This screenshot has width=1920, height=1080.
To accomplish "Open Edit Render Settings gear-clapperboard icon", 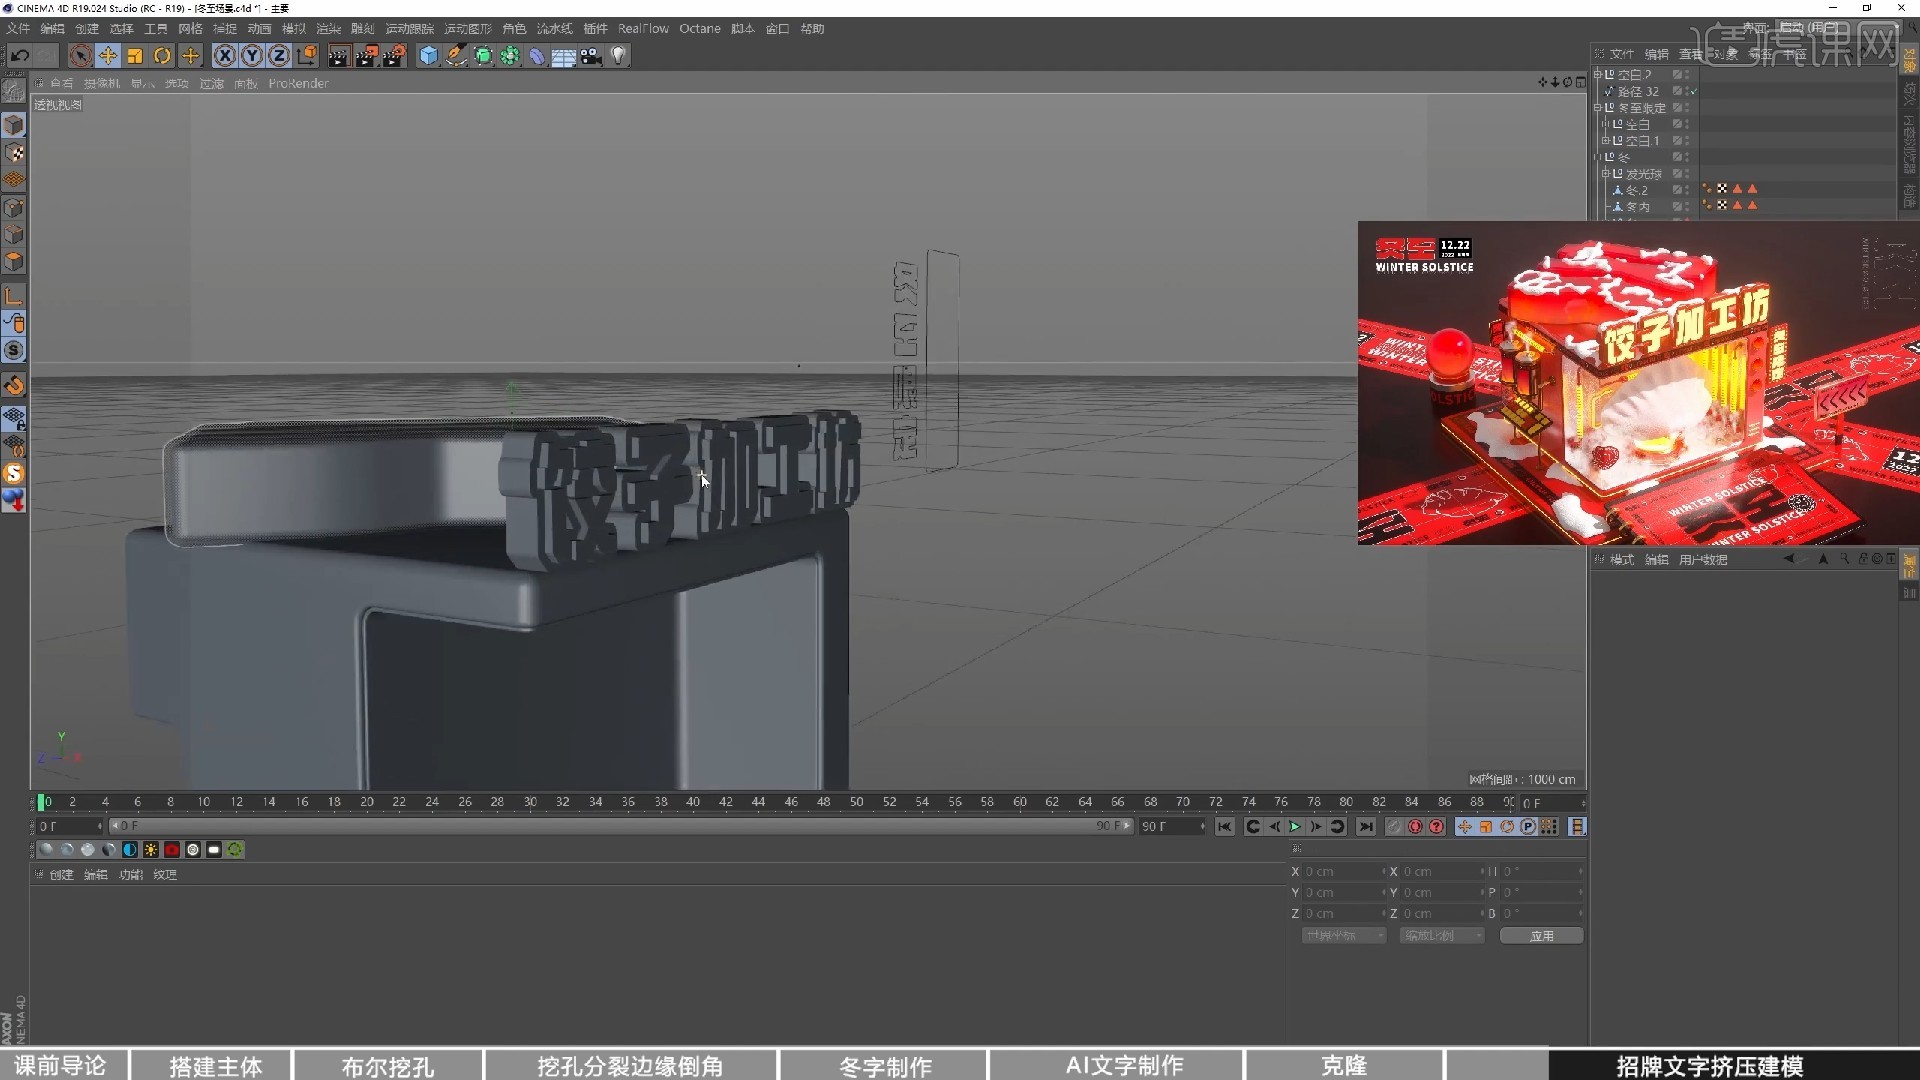I will coord(395,56).
